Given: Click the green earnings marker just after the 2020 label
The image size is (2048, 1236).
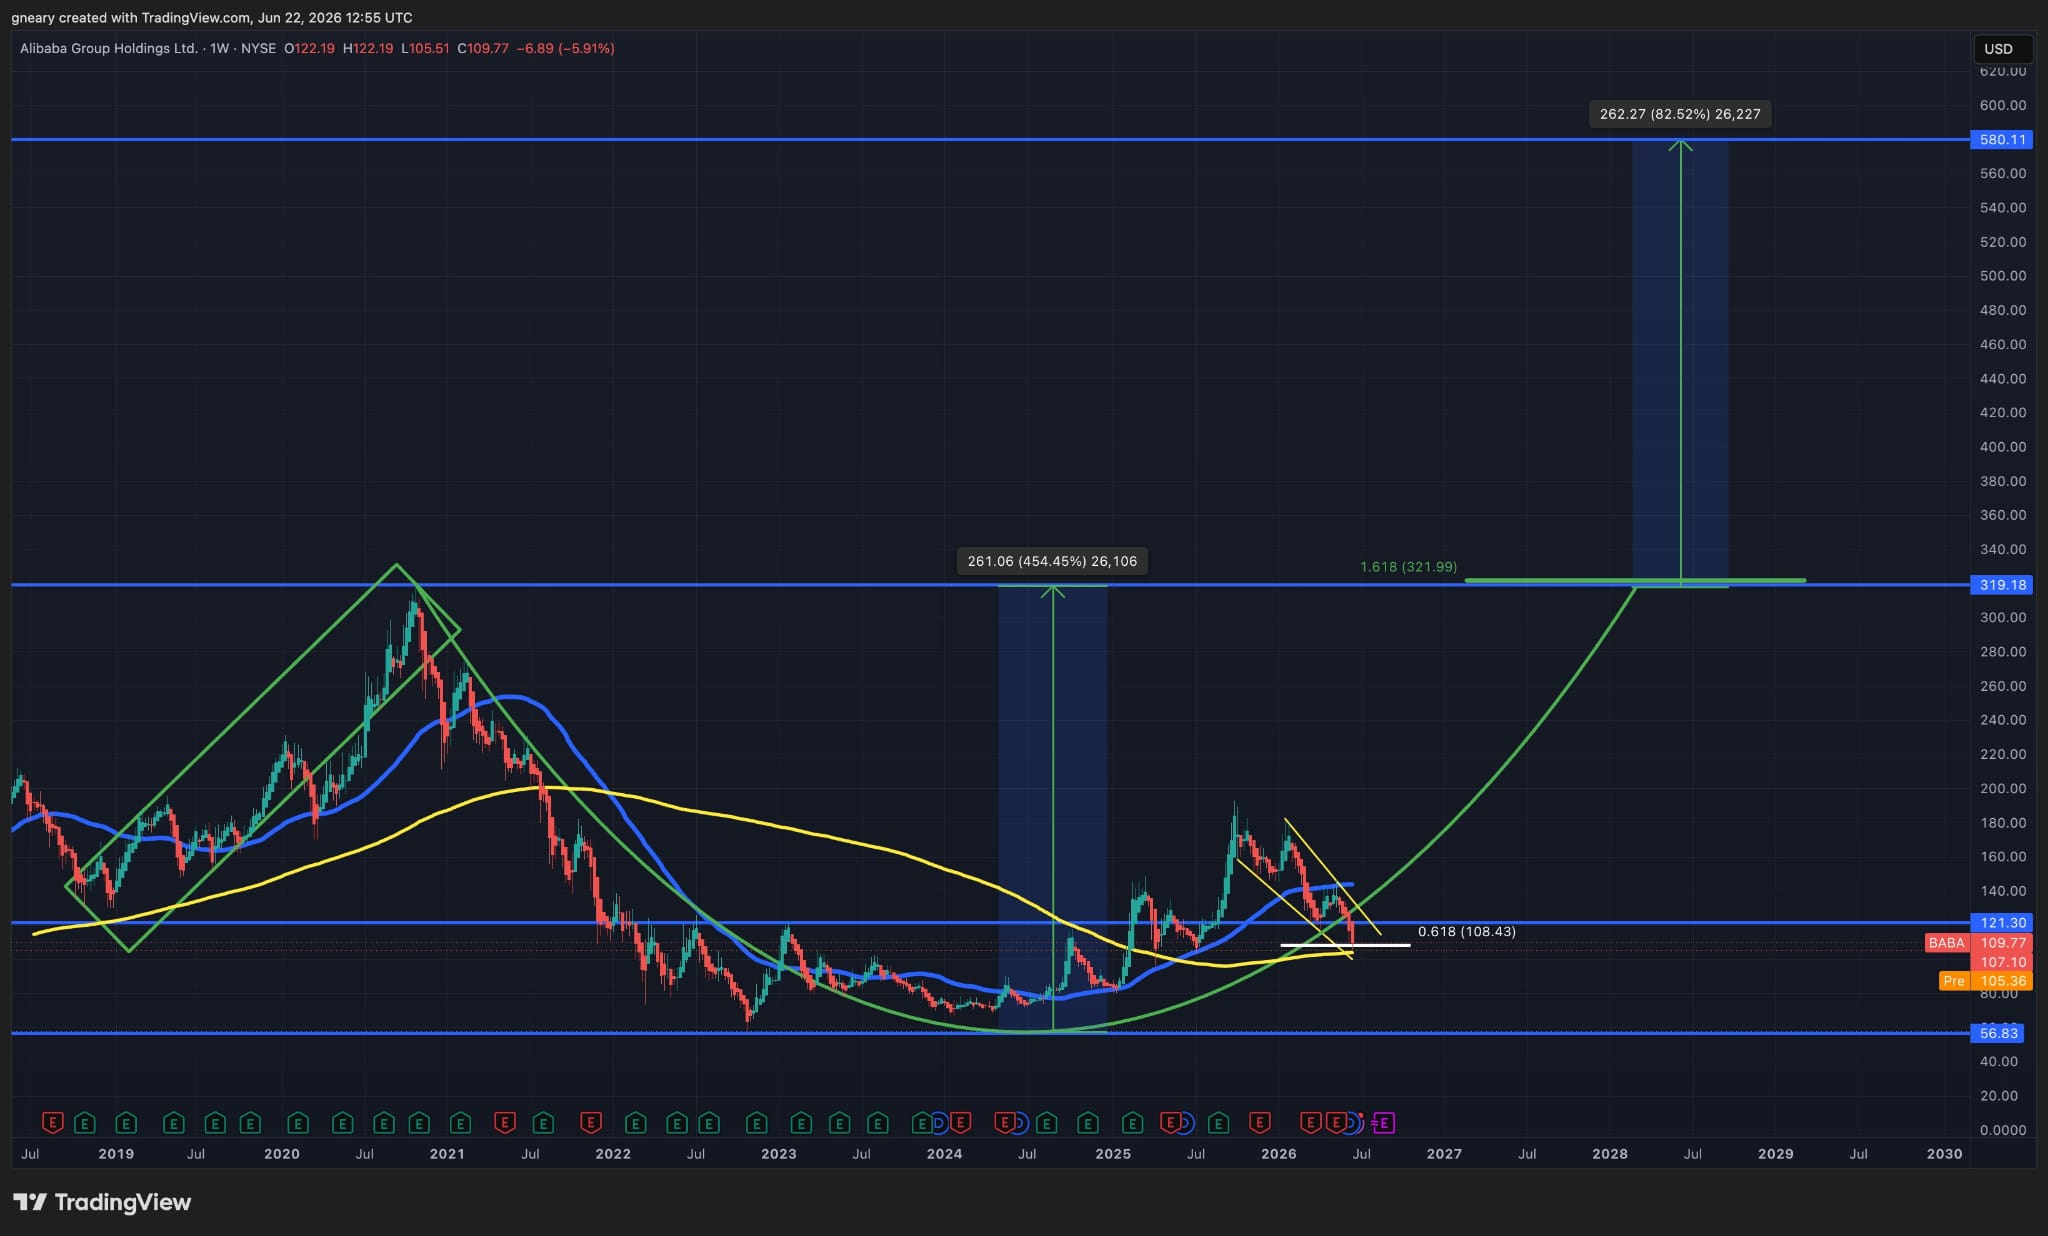Looking at the screenshot, I should click(297, 1123).
